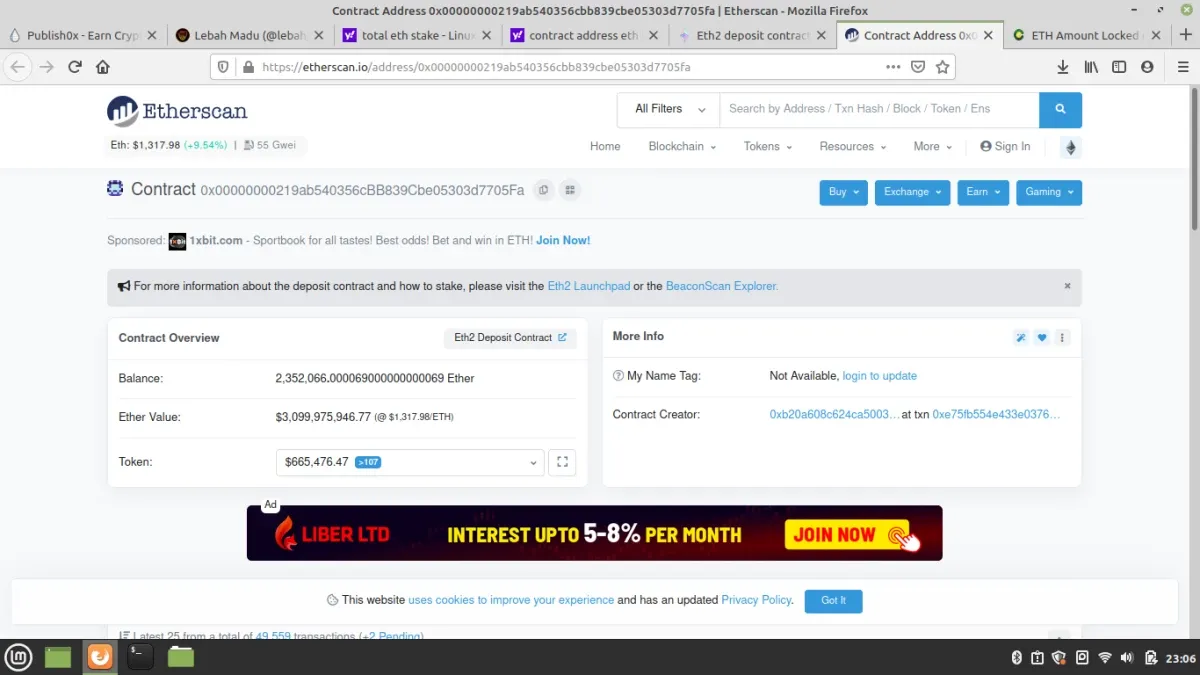Click 'login to update' link
The width and height of the screenshot is (1200, 675).
[880, 376]
